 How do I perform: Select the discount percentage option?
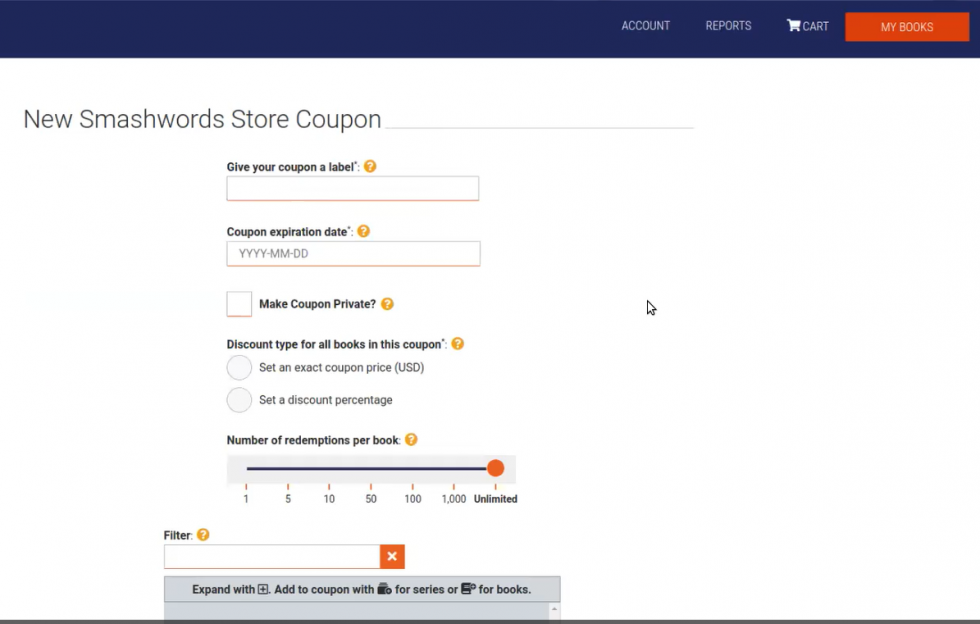[x=239, y=400]
